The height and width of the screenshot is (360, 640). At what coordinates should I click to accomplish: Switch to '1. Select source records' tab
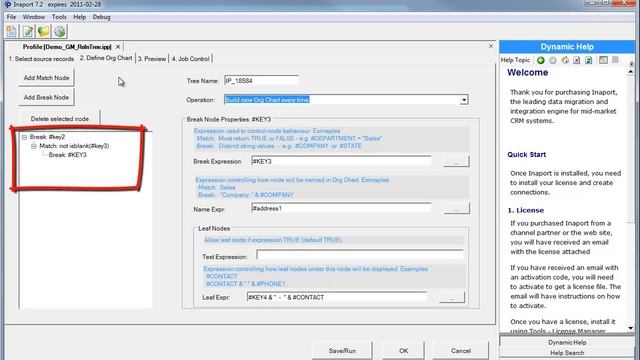click(41, 59)
